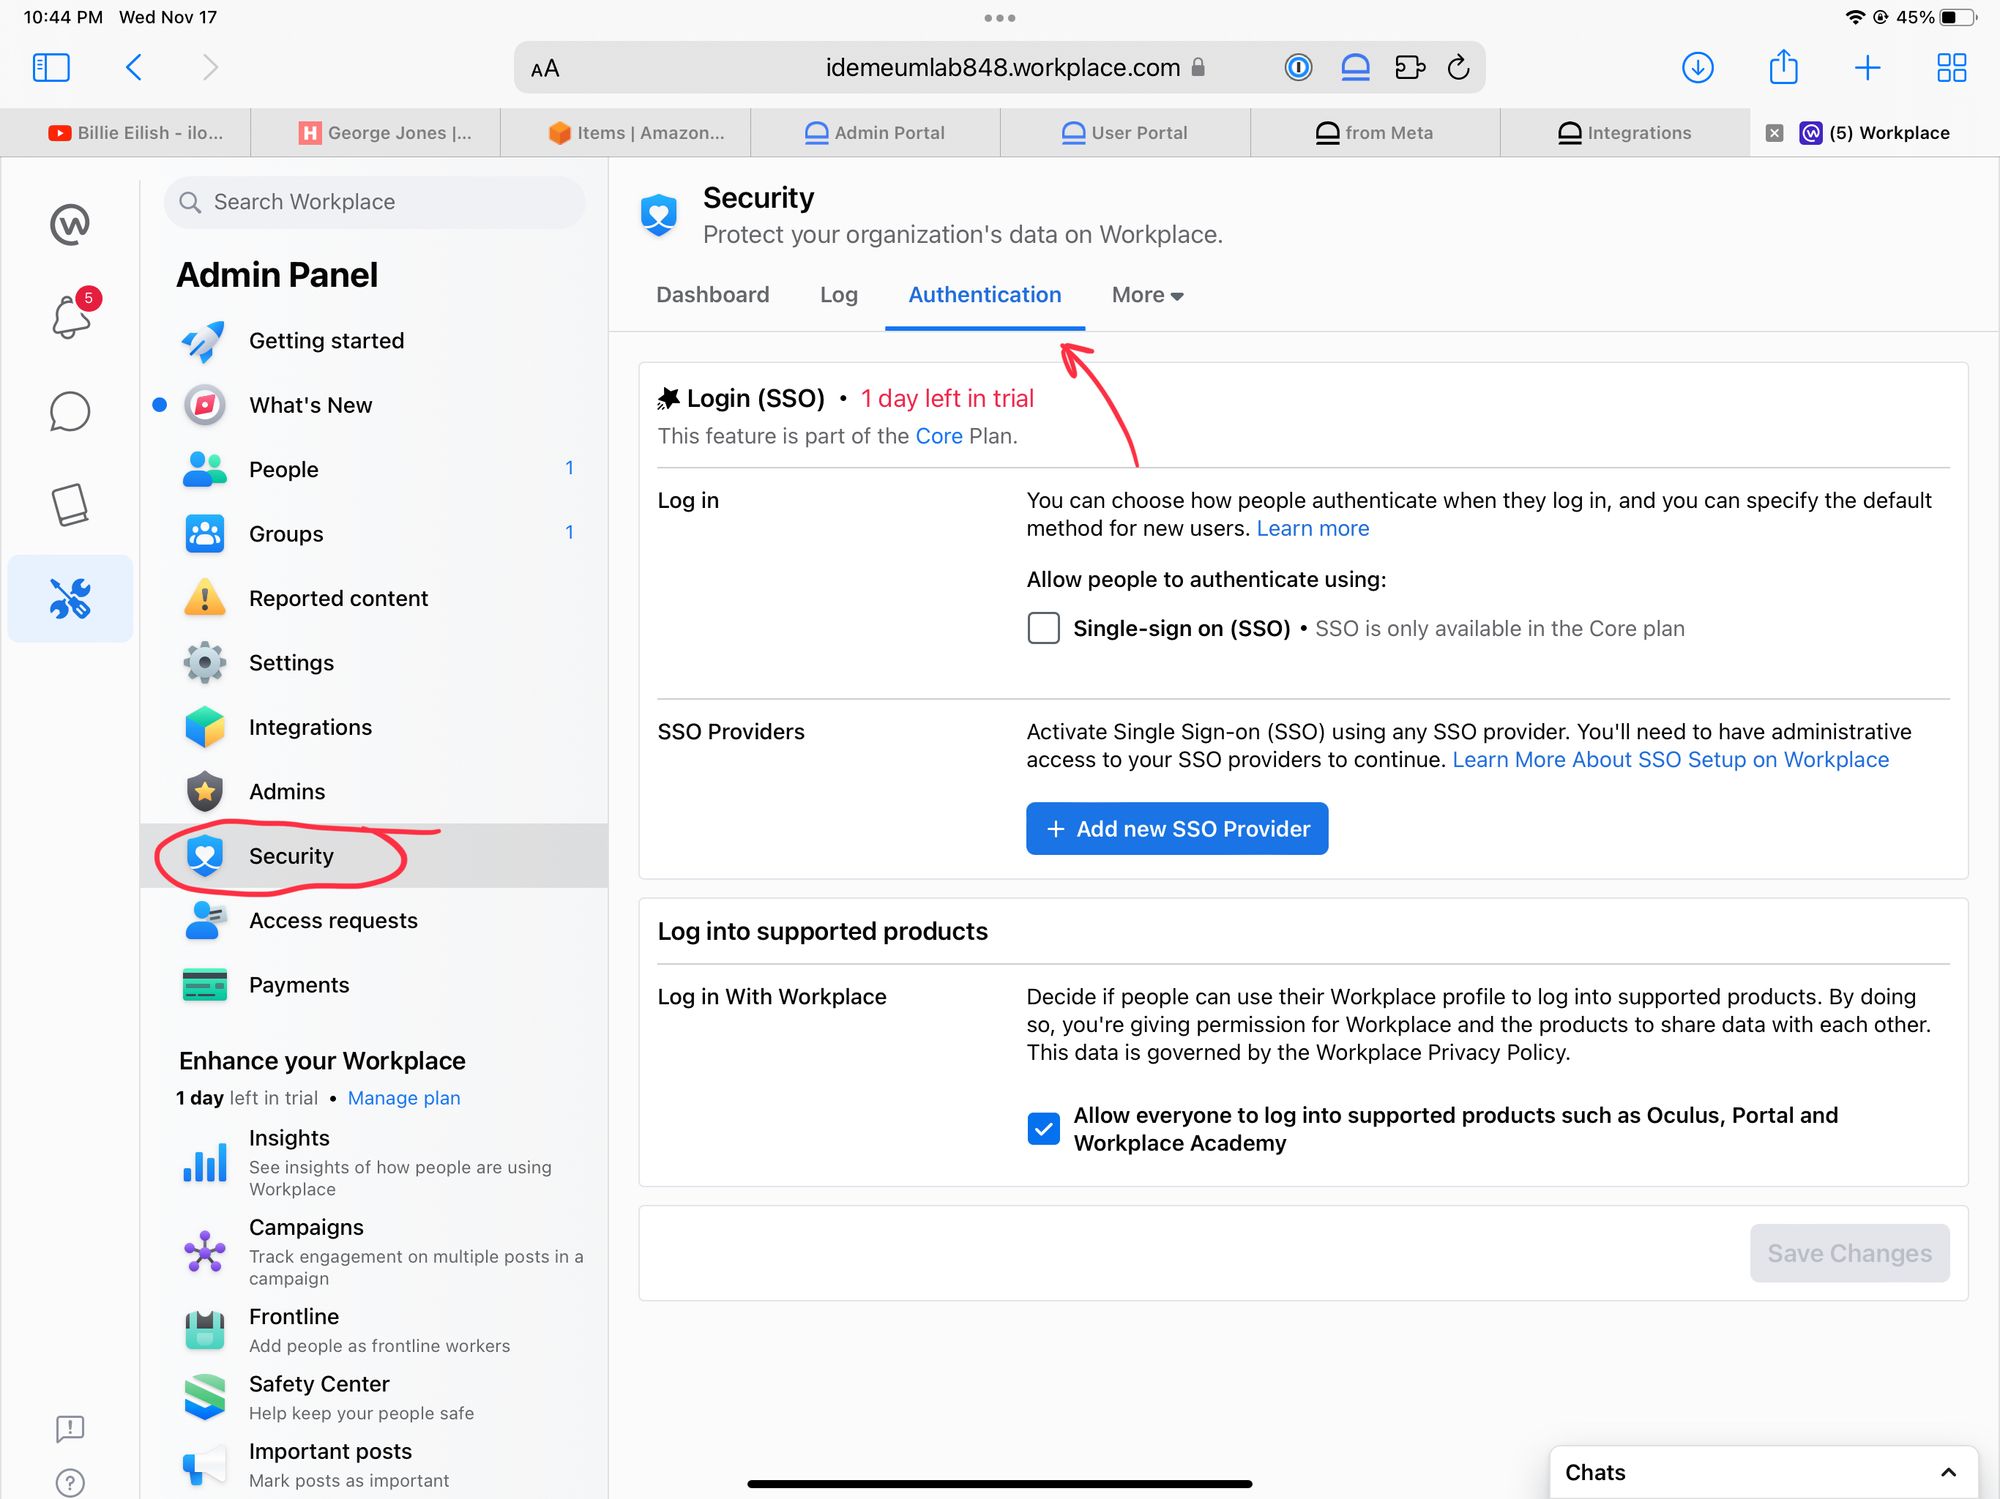Image resolution: width=2000 pixels, height=1499 pixels.
Task: Open the chat bubble icon in sidebar
Action: [70, 411]
